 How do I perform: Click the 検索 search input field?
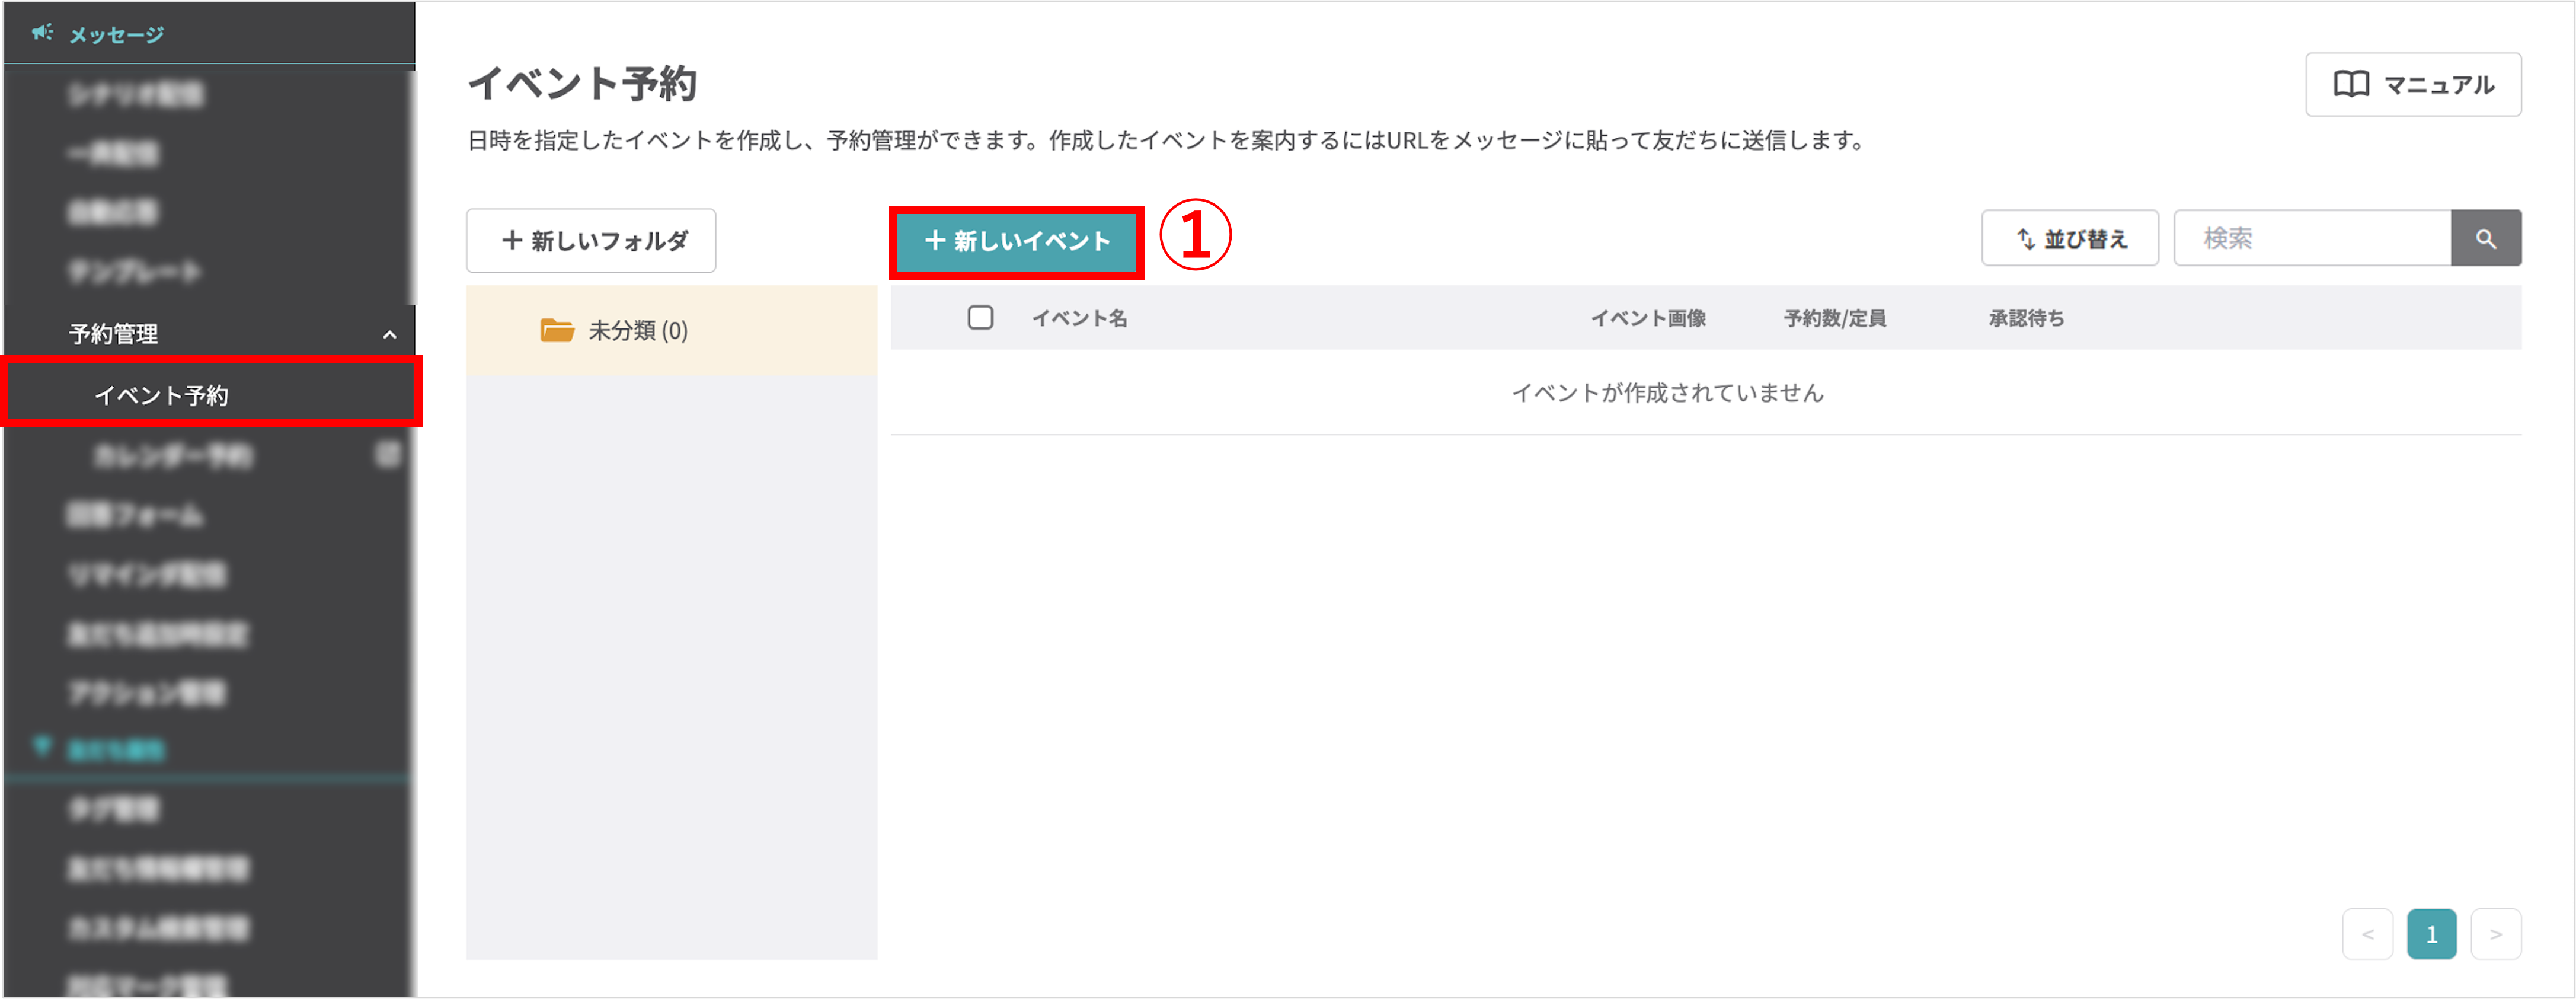coord(2310,238)
